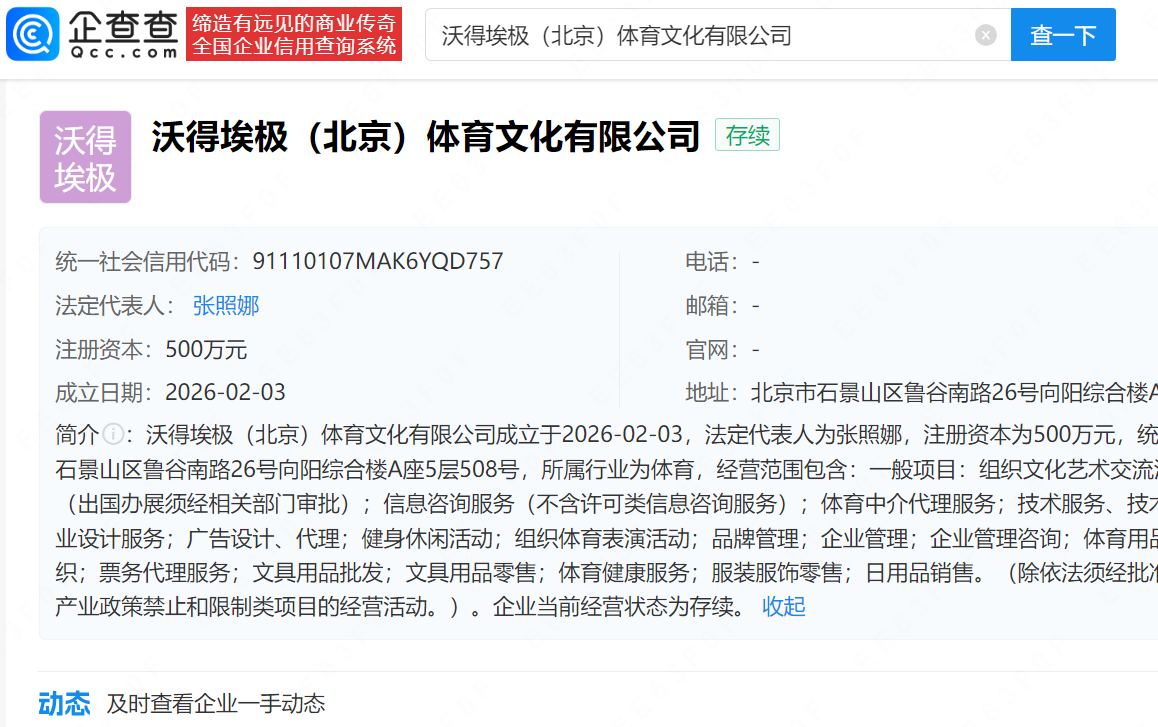Viewport: 1158px width, 727px height.
Task: Clear the search box using the × icon
Action: pos(985,34)
